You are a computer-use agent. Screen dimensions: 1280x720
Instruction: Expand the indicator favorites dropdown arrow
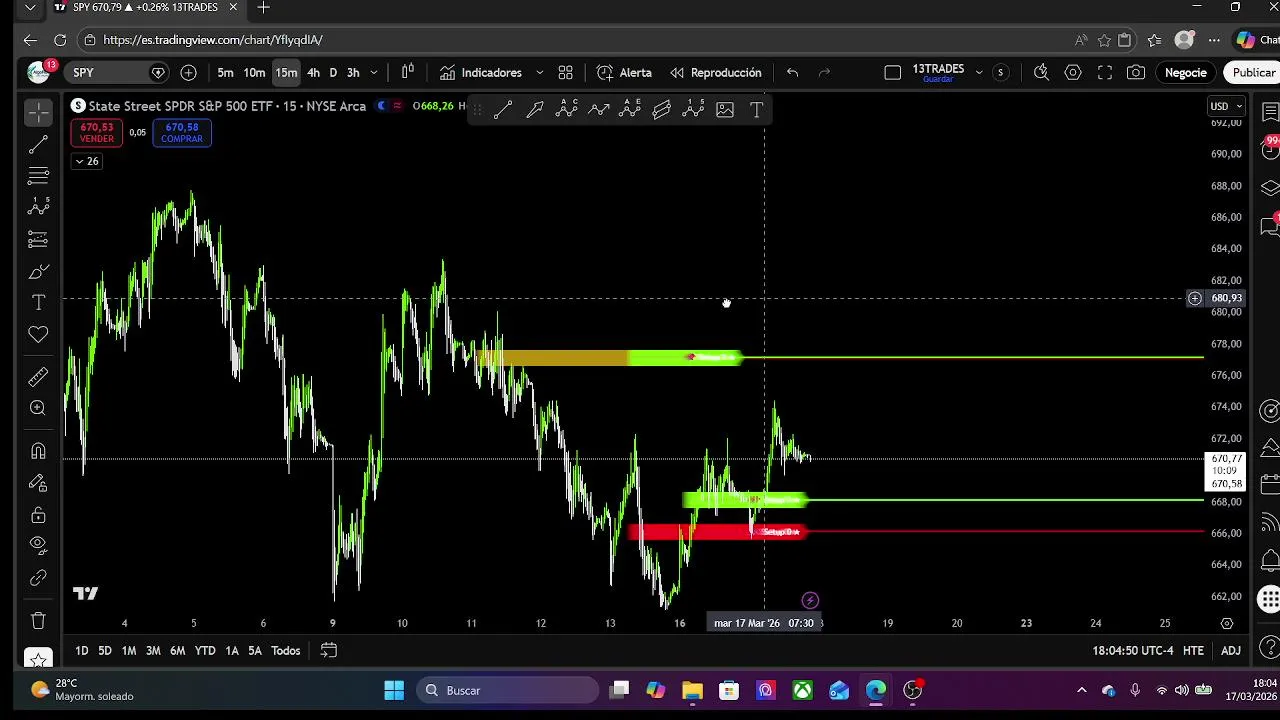click(539, 72)
